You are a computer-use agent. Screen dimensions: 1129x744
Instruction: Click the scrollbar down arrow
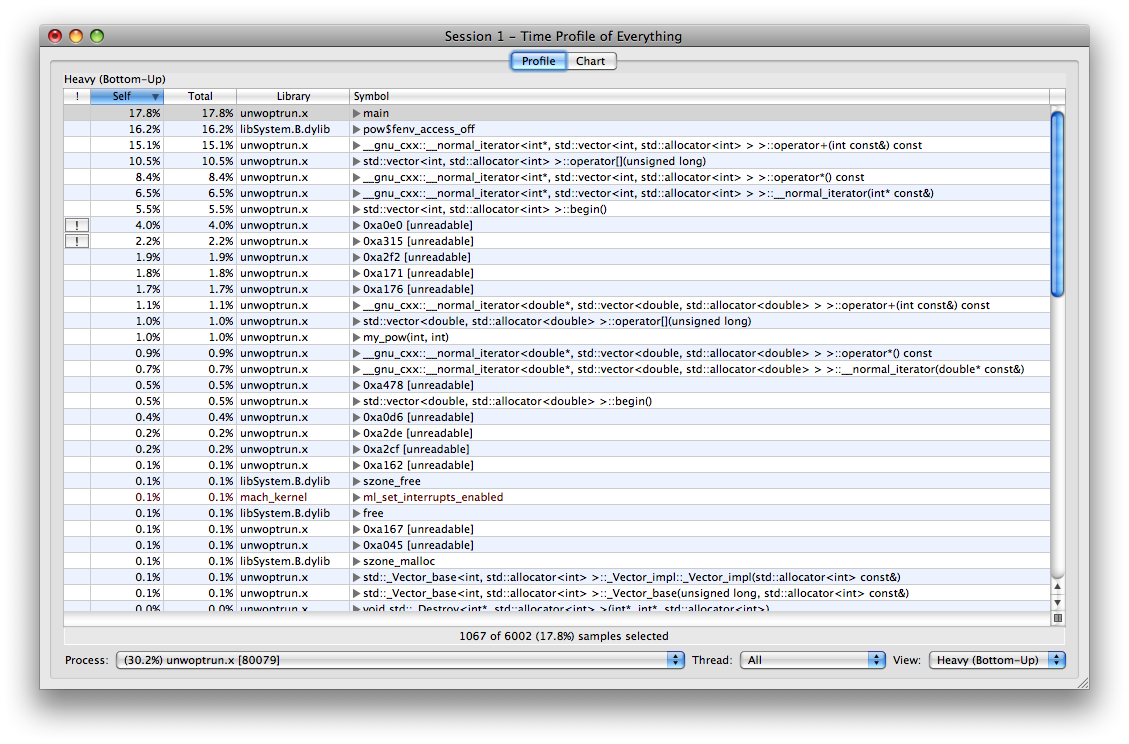(x=1057, y=603)
